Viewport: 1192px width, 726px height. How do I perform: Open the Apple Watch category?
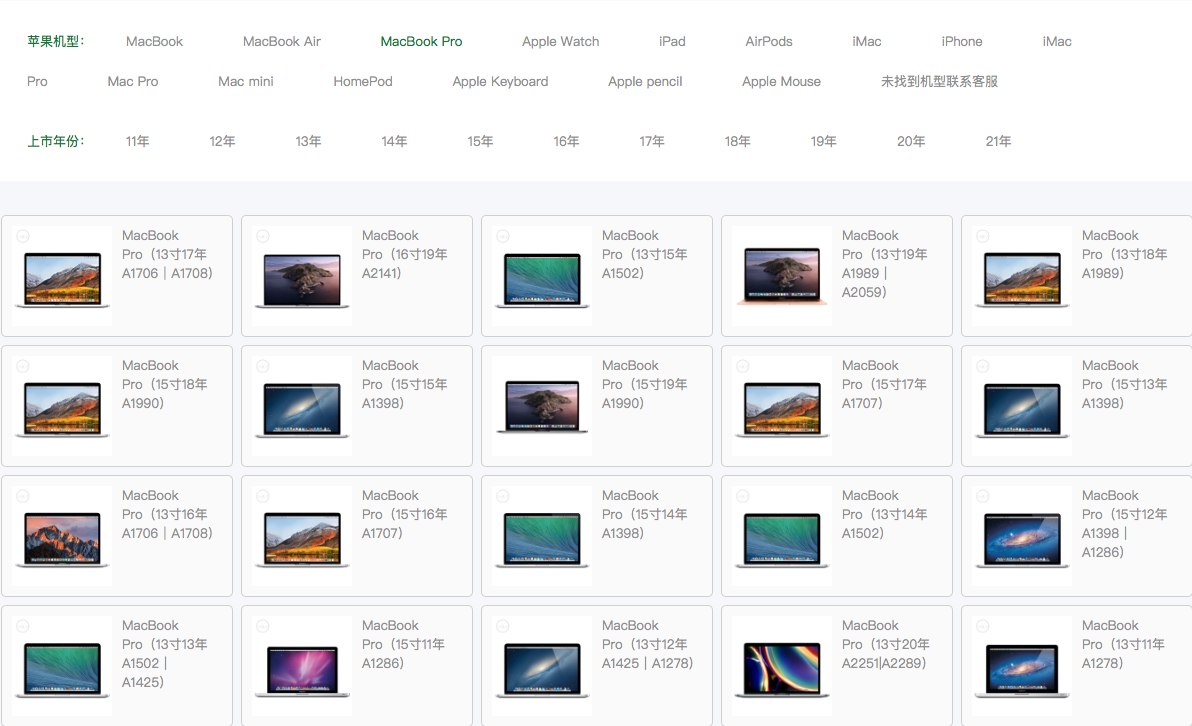tap(560, 42)
